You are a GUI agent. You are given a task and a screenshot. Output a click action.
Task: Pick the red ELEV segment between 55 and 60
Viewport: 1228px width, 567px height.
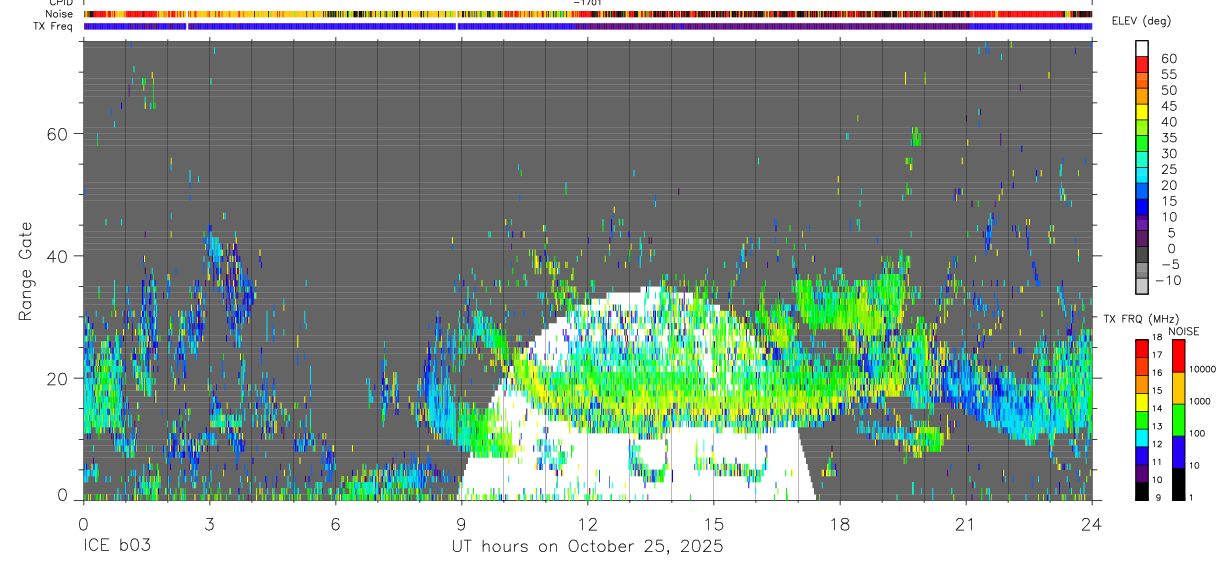point(1142,64)
